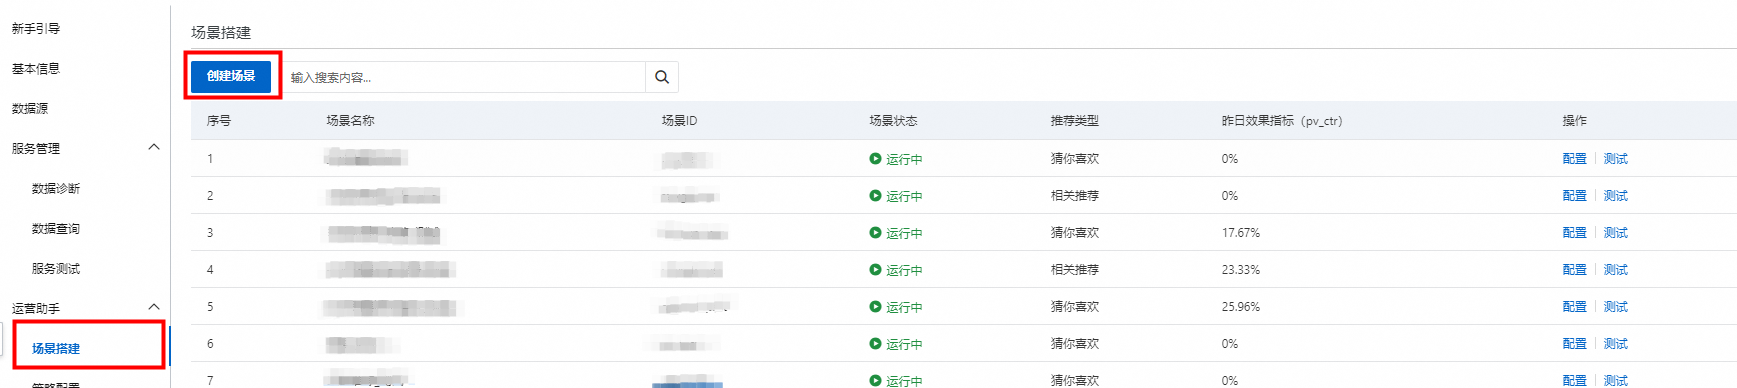Click the 23.33% value cell
Screen dimensions: 1737x388
[x=1241, y=270]
